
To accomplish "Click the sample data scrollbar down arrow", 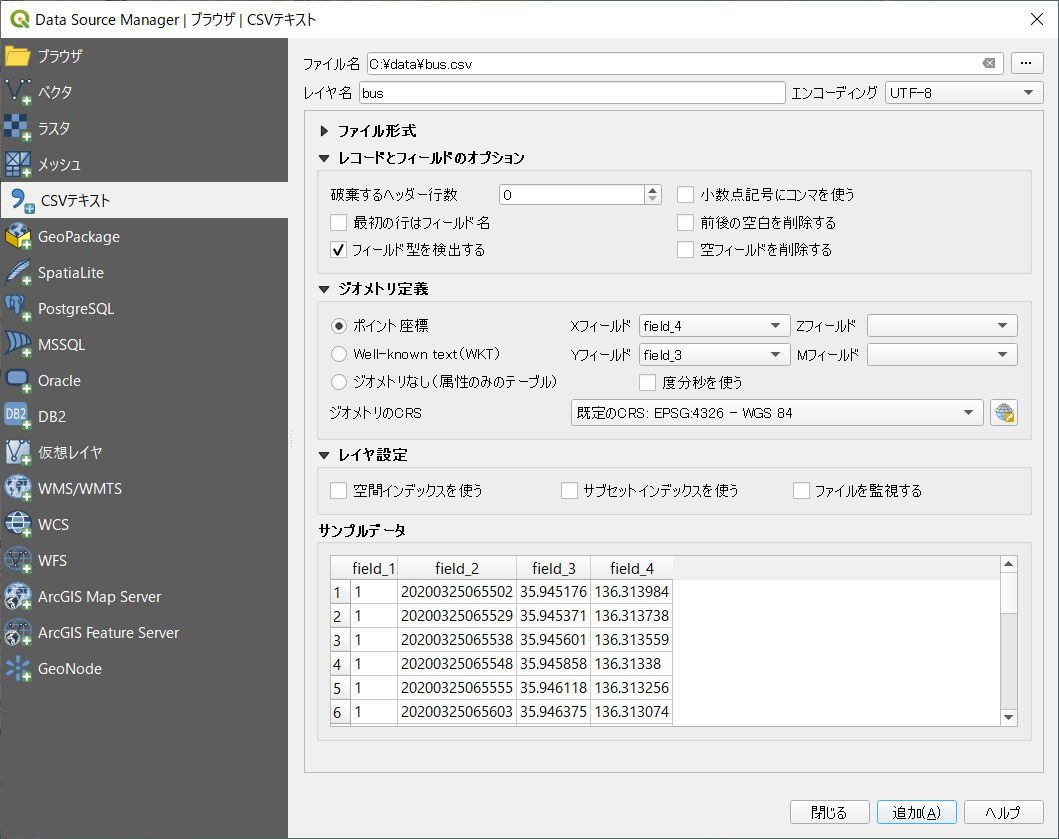I will (1008, 717).
